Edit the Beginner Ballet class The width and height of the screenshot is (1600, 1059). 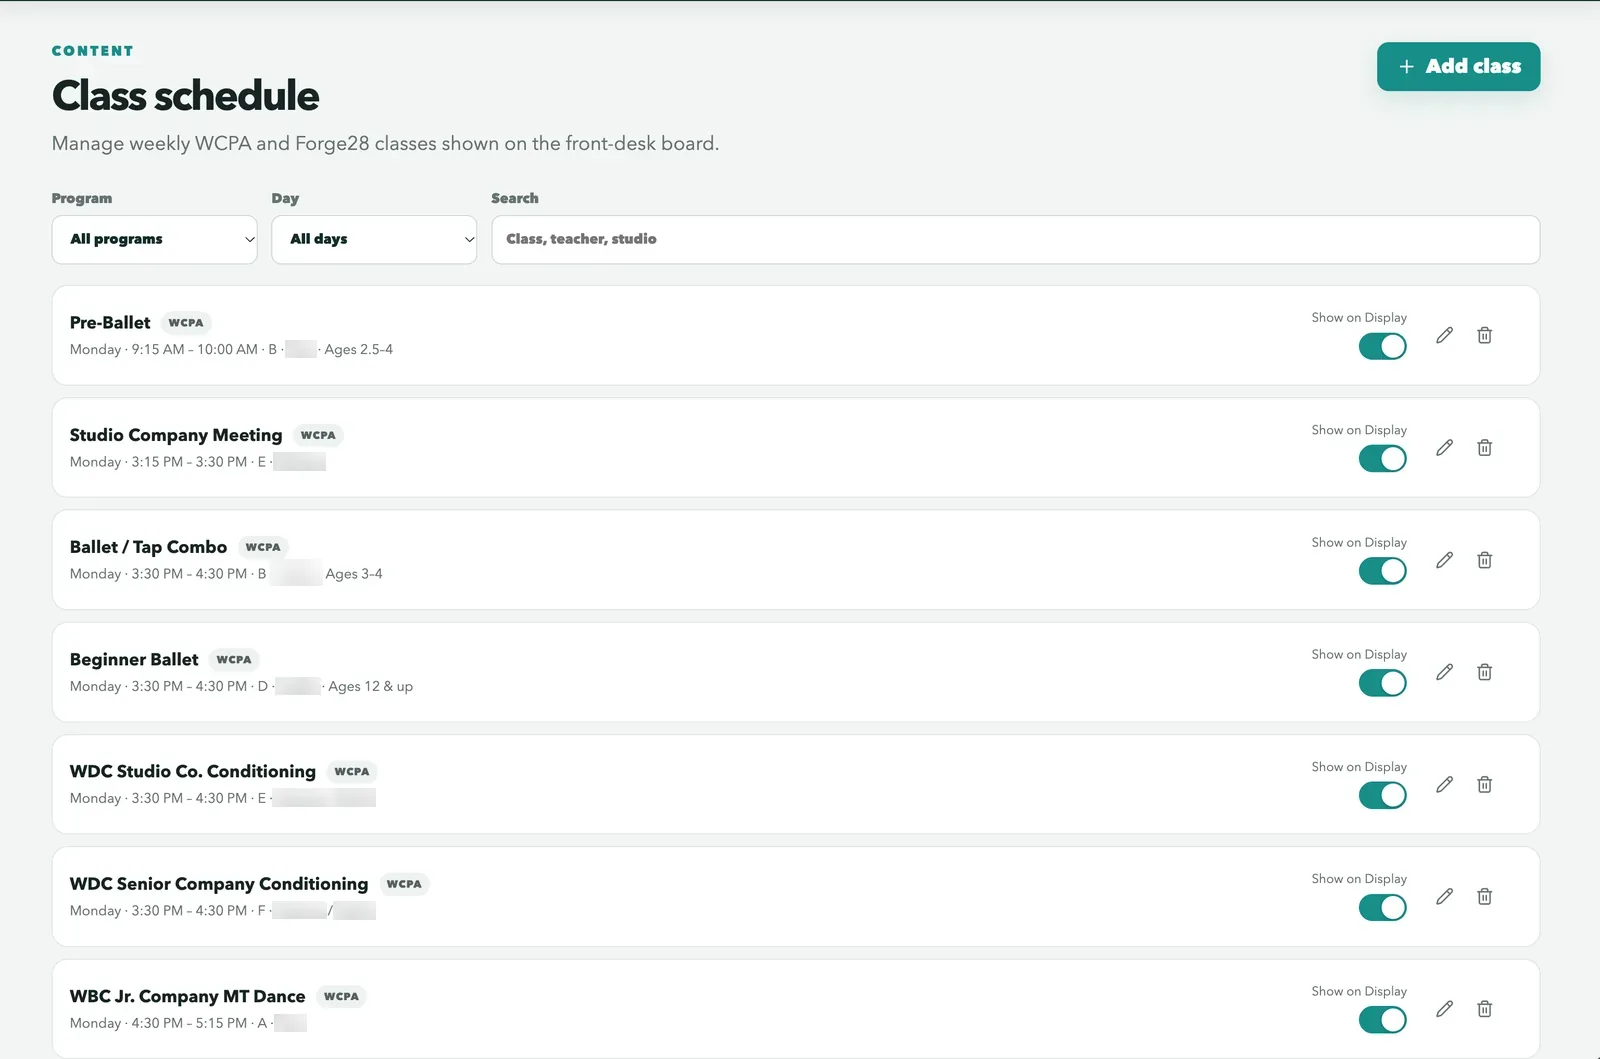click(x=1444, y=672)
